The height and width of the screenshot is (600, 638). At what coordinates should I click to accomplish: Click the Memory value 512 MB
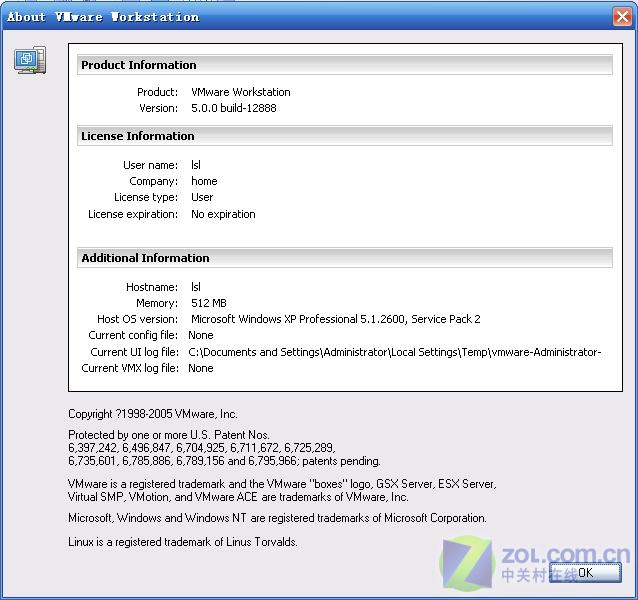click(x=209, y=303)
